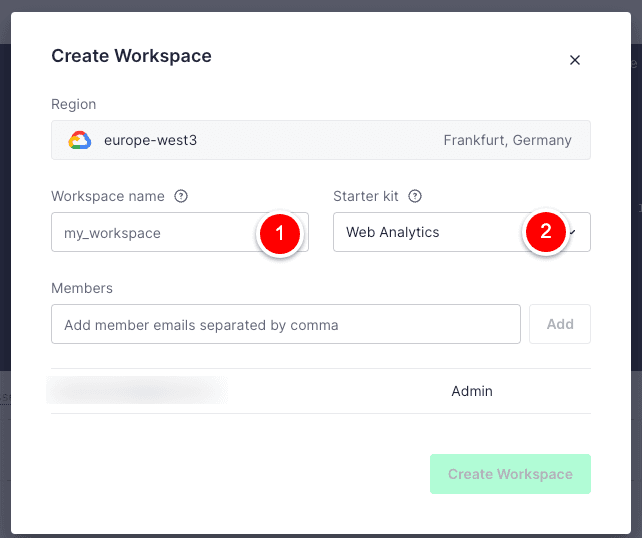Click the Starter kit dropdown chevron arrow
The image size is (642, 538).
[x=575, y=232]
